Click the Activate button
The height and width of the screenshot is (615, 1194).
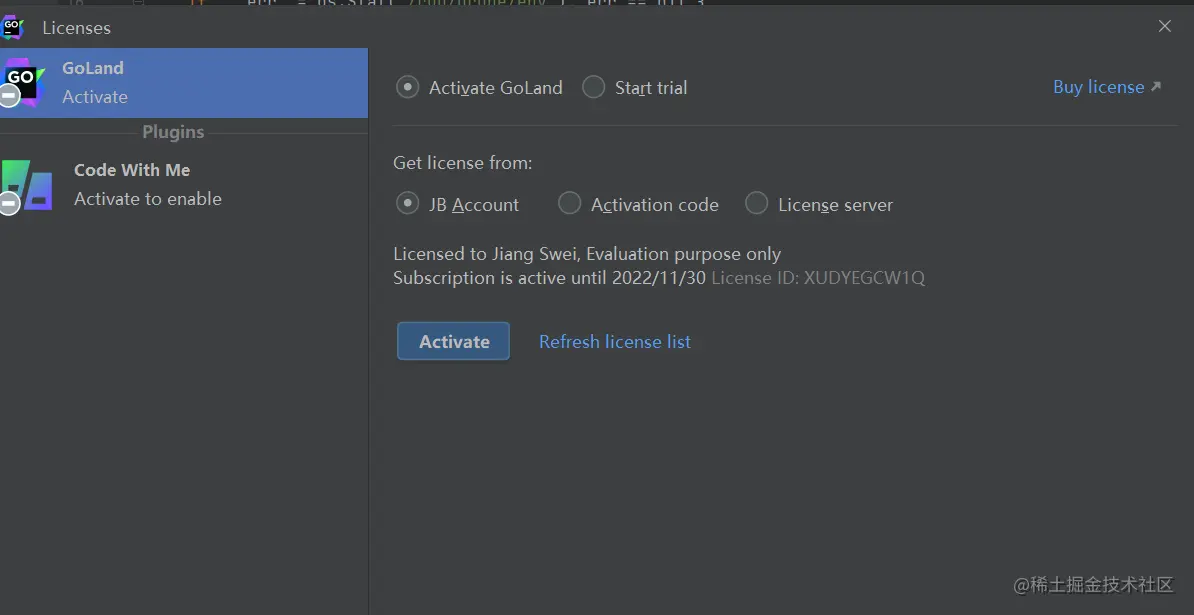coord(454,341)
